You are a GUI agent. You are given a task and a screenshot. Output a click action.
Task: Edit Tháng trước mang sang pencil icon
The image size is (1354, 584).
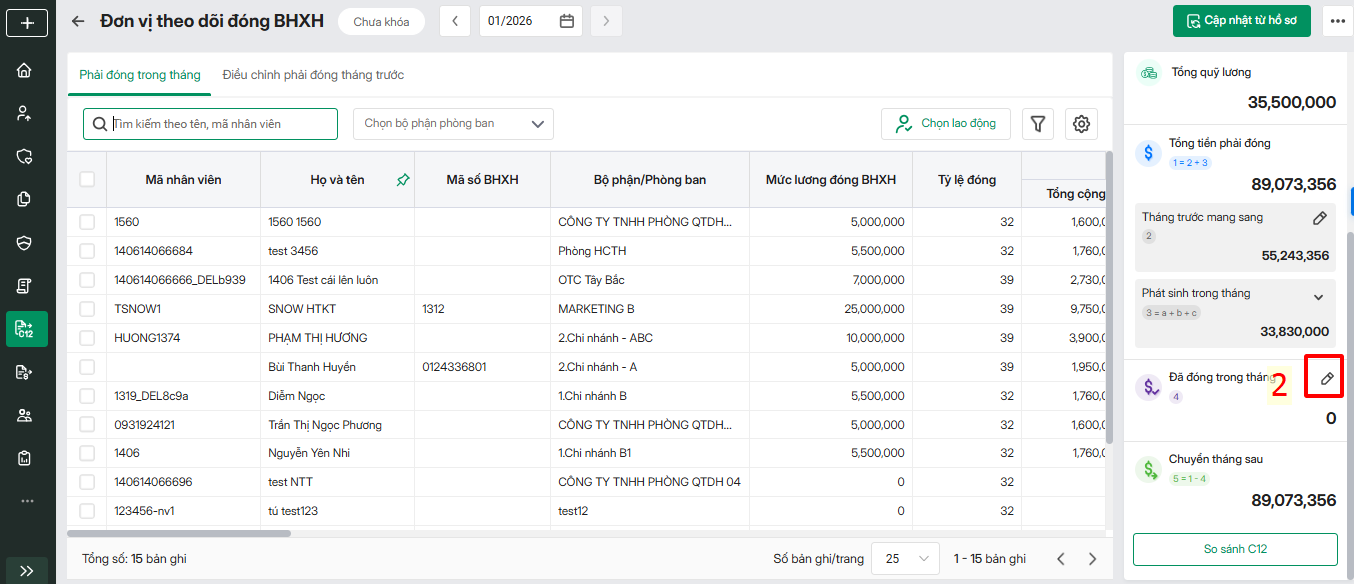(1319, 218)
